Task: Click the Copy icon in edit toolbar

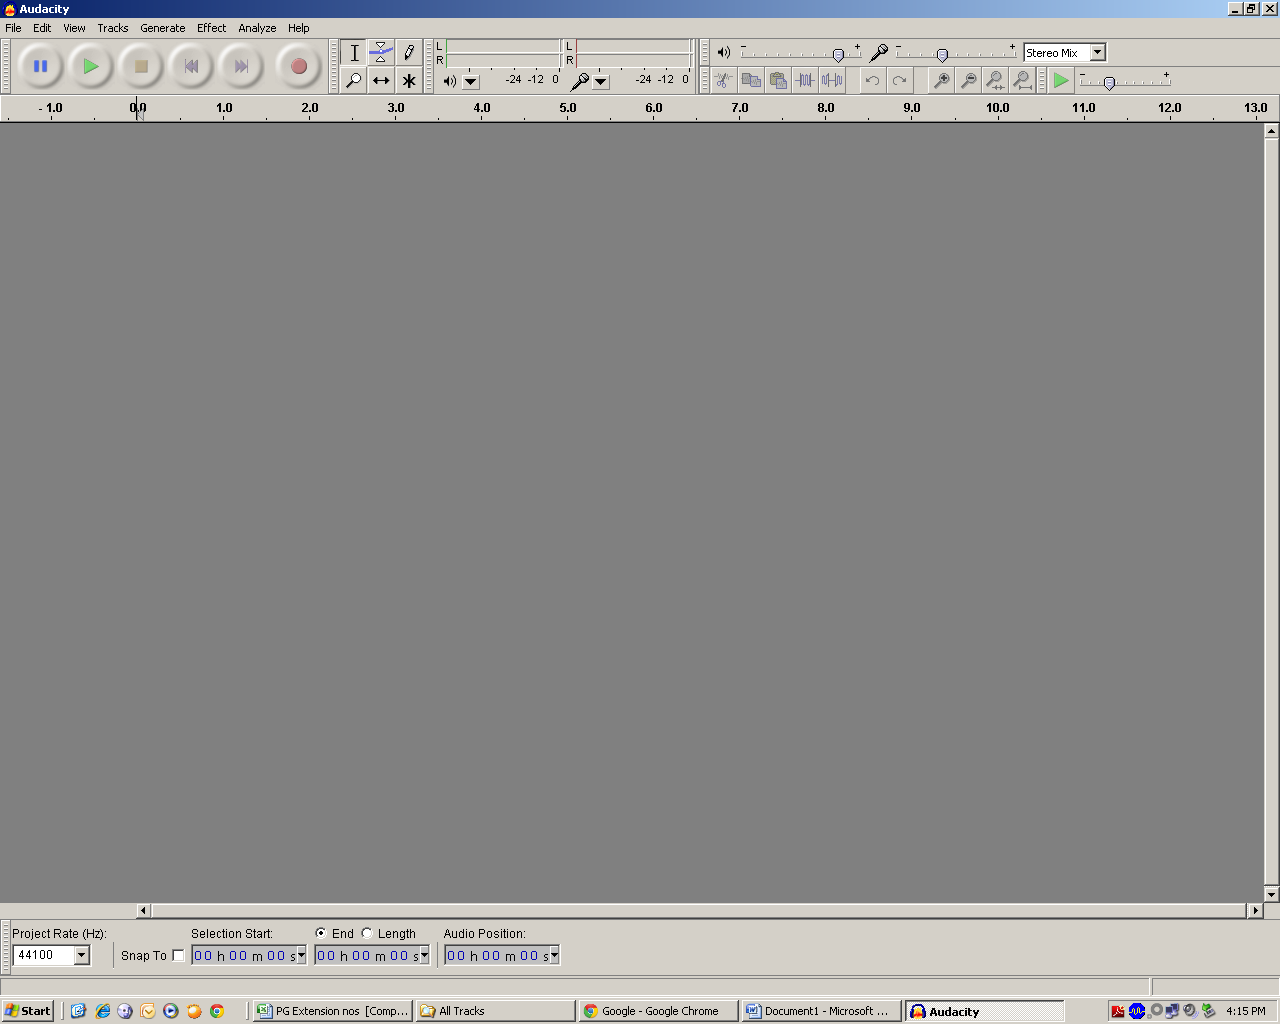Action: [x=751, y=80]
